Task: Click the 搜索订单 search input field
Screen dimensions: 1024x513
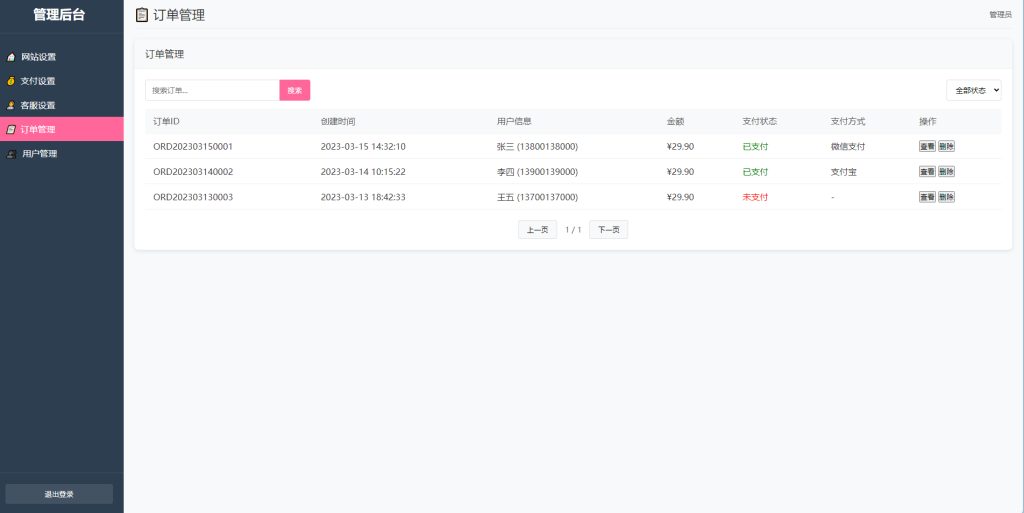Action: click(x=212, y=90)
